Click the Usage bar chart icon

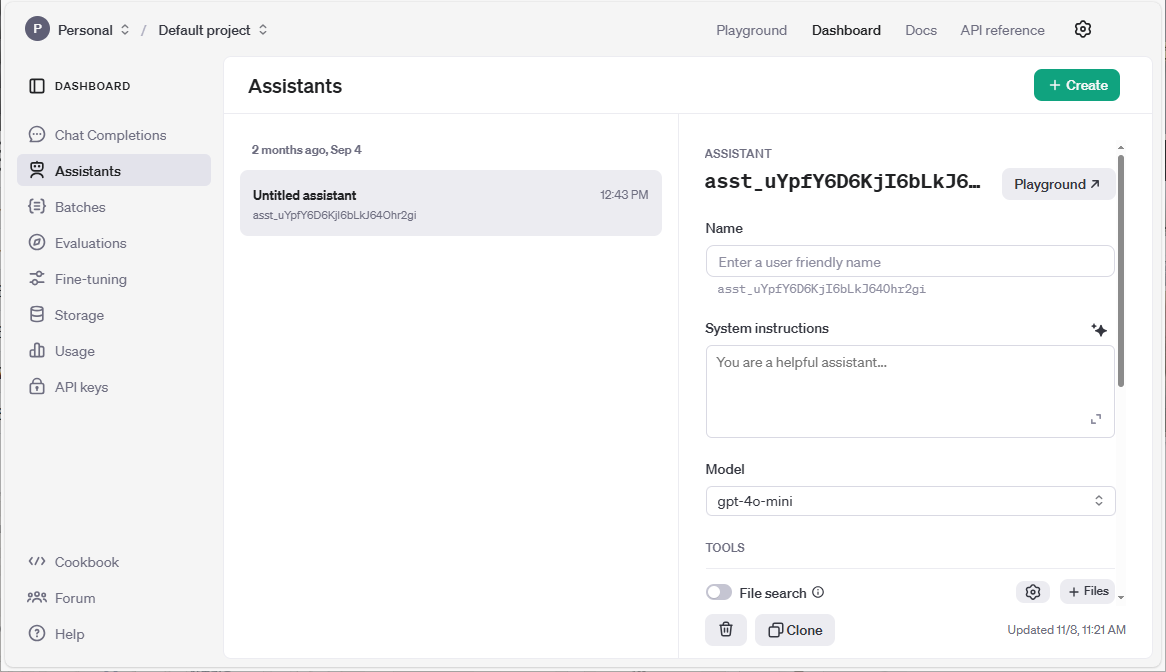(x=36, y=350)
